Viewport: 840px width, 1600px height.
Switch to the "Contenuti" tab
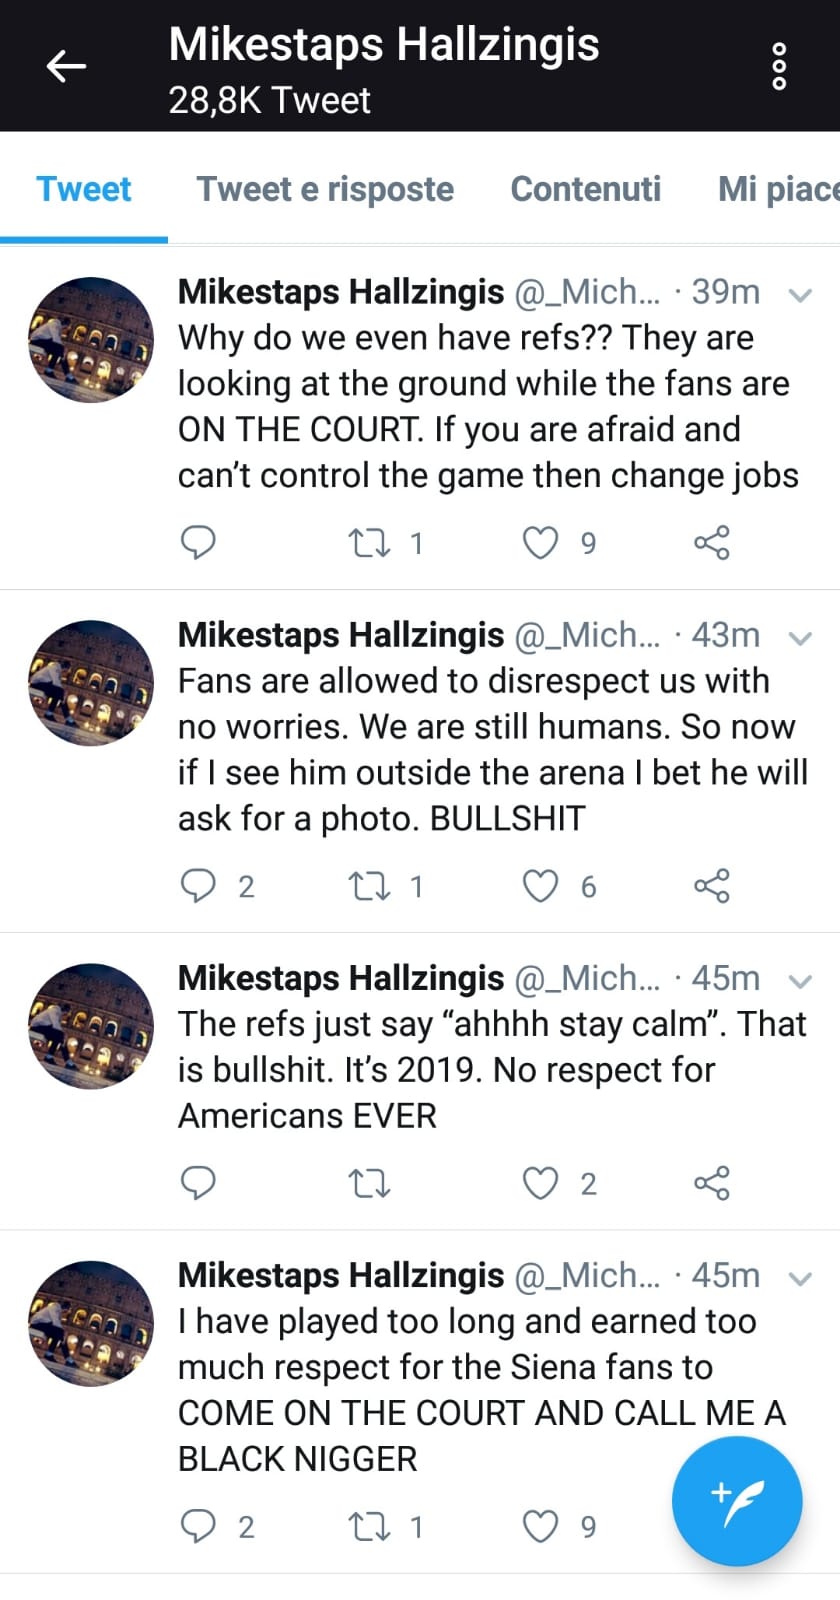tap(586, 189)
